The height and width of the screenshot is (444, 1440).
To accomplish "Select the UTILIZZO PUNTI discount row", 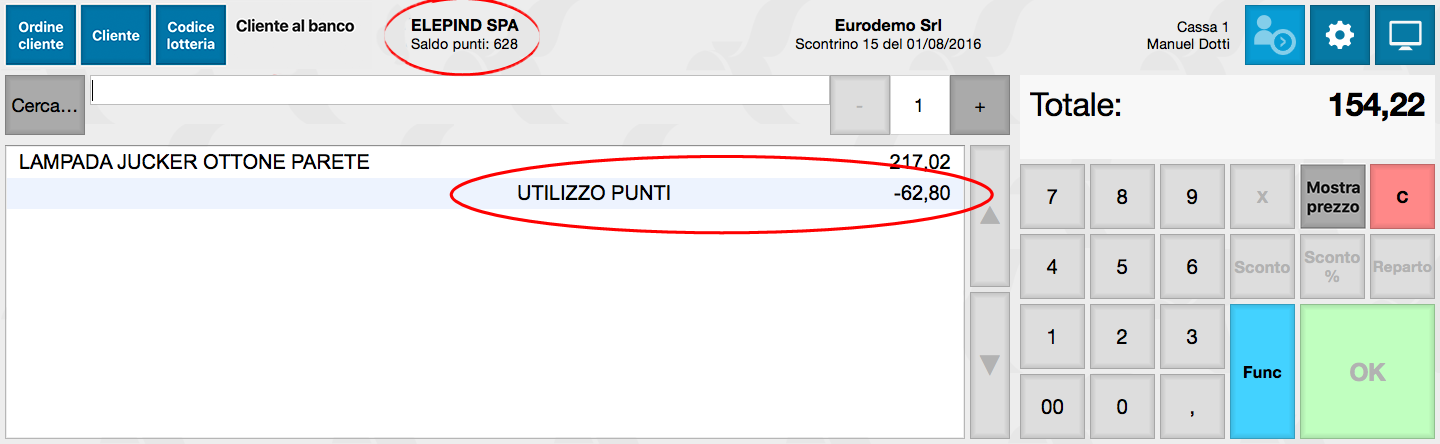I will pos(485,194).
